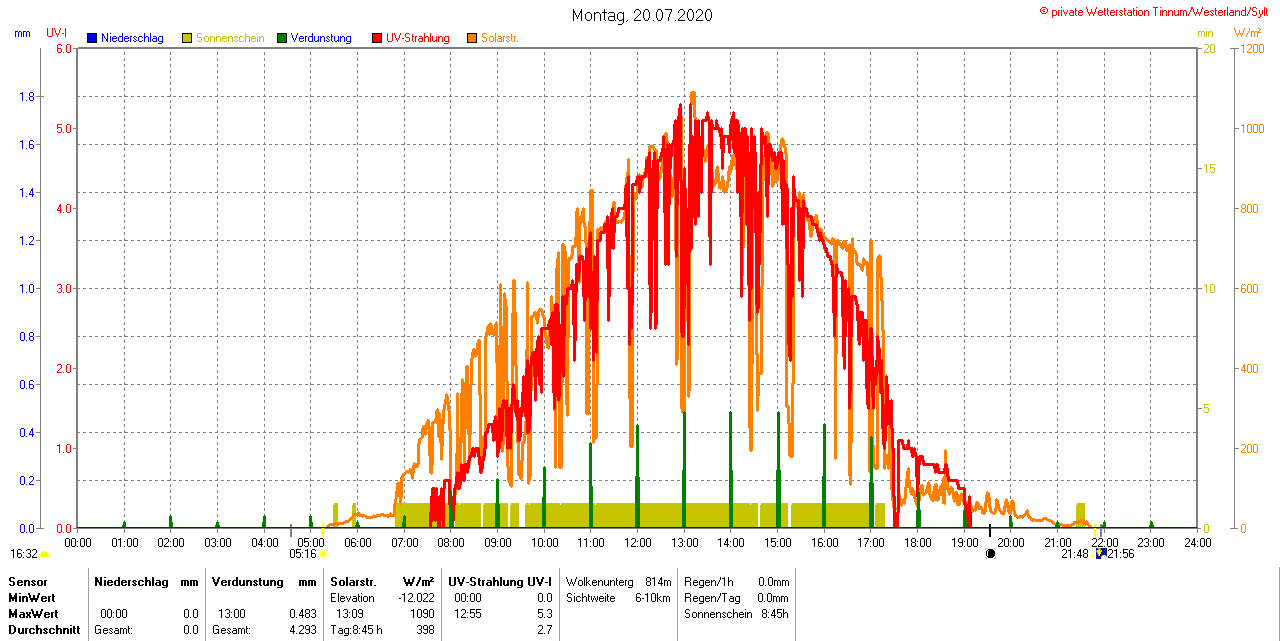Click the '6.0' tick on the red UV-I axis
The image size is (1280, 641).
(64, 49)
